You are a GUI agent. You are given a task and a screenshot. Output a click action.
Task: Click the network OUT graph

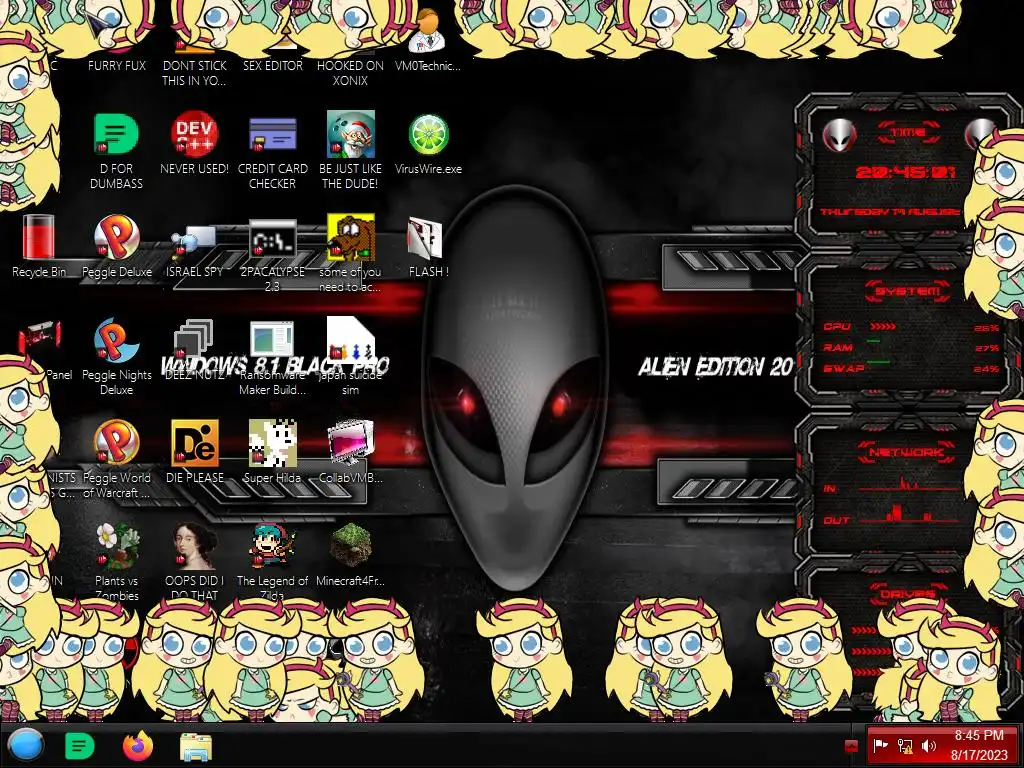(908, 515)
